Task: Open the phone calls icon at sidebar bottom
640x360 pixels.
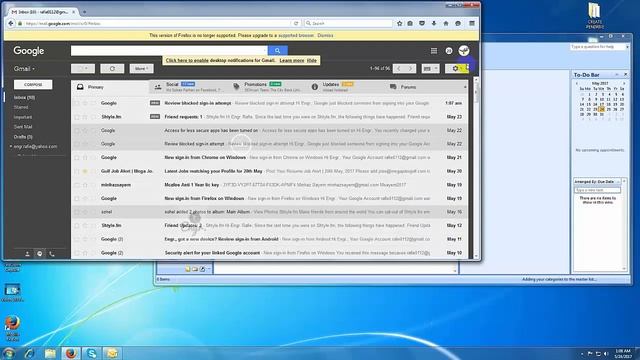Action: pyautogui.click(x=52, y=254)
